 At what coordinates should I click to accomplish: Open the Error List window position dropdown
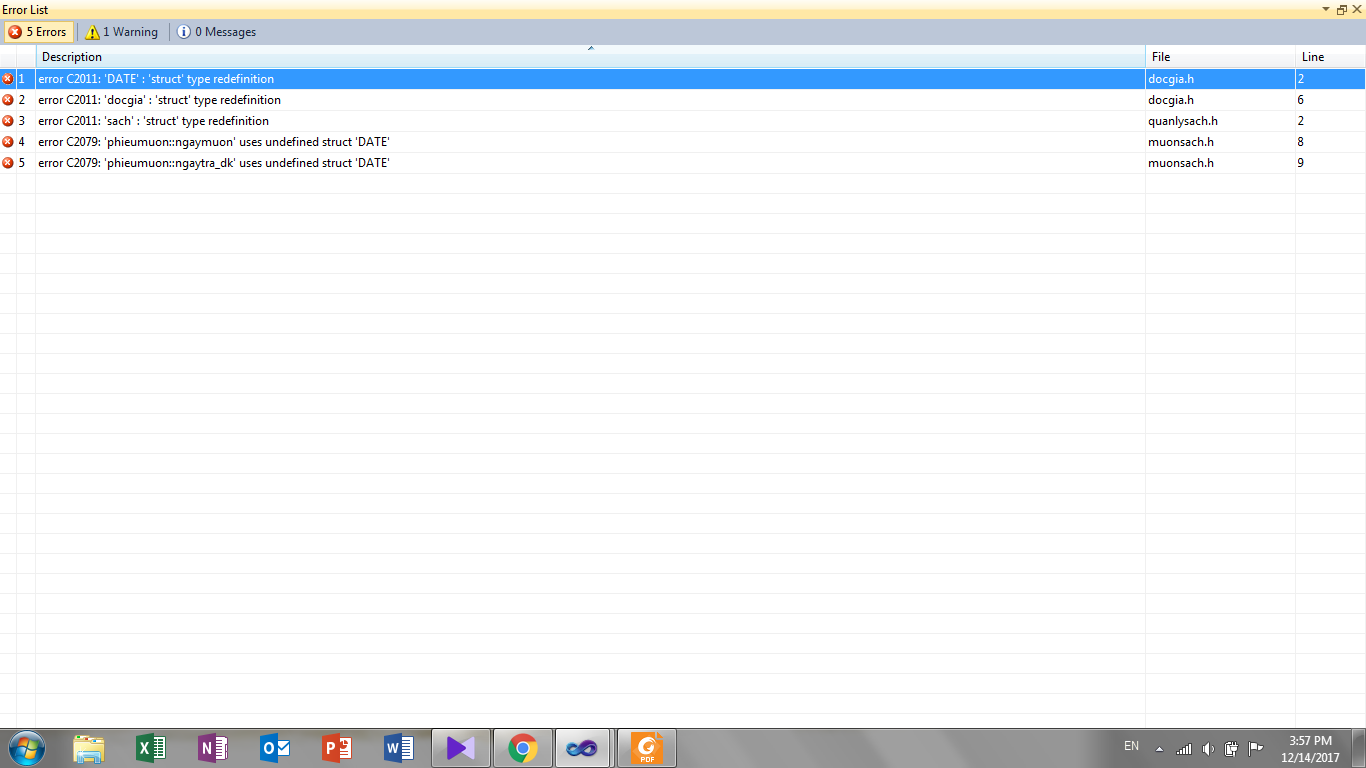point(1326,9)
